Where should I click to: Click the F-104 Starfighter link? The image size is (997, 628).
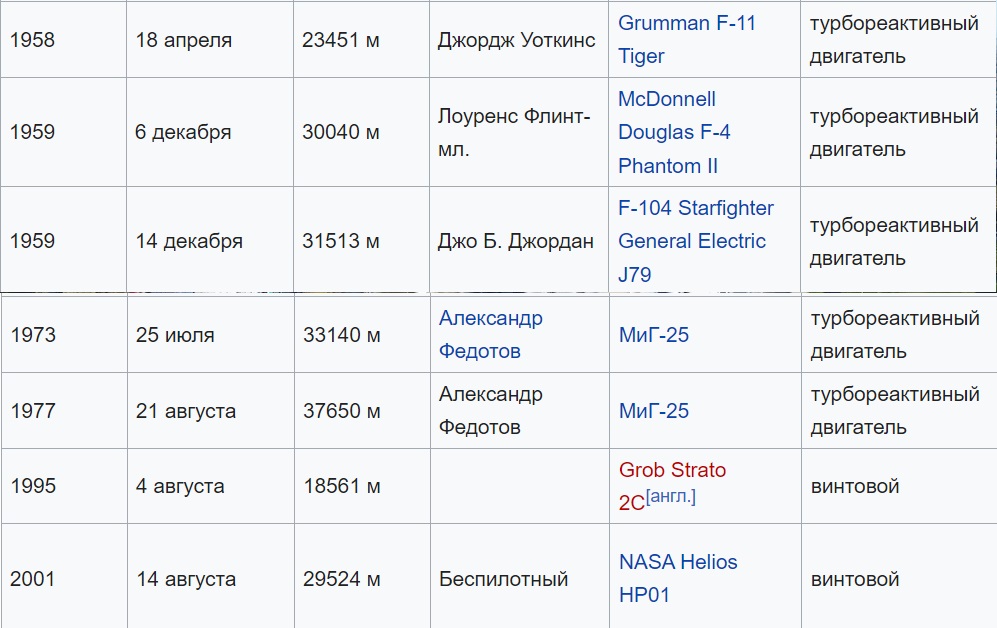[696, 208]
